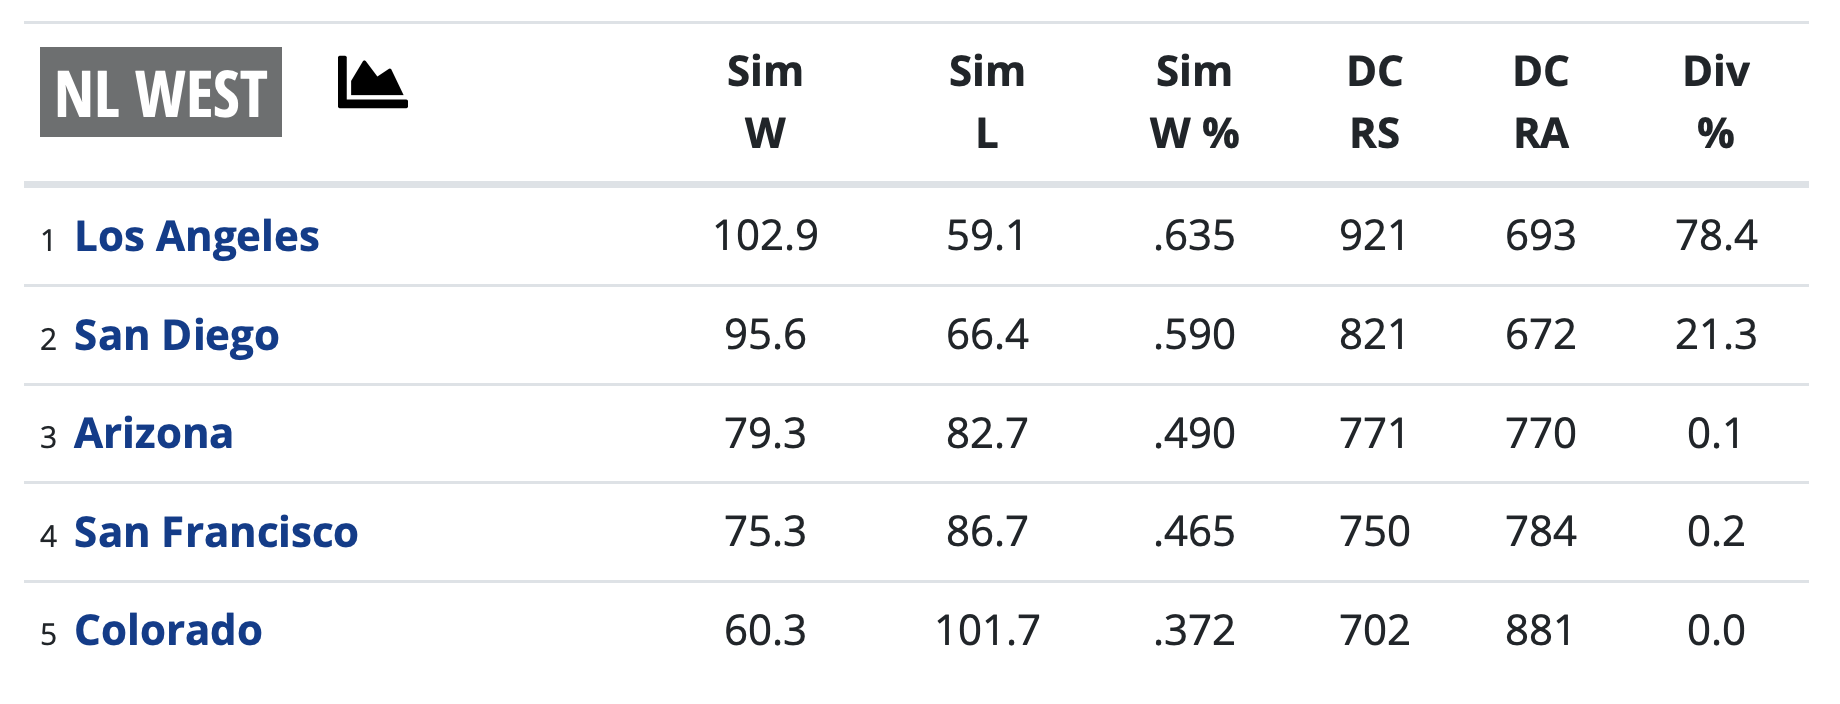Open the Arizona team link
Image resolution: width=1840 pixels, height=704 pixels.
[x=154, y=434]
